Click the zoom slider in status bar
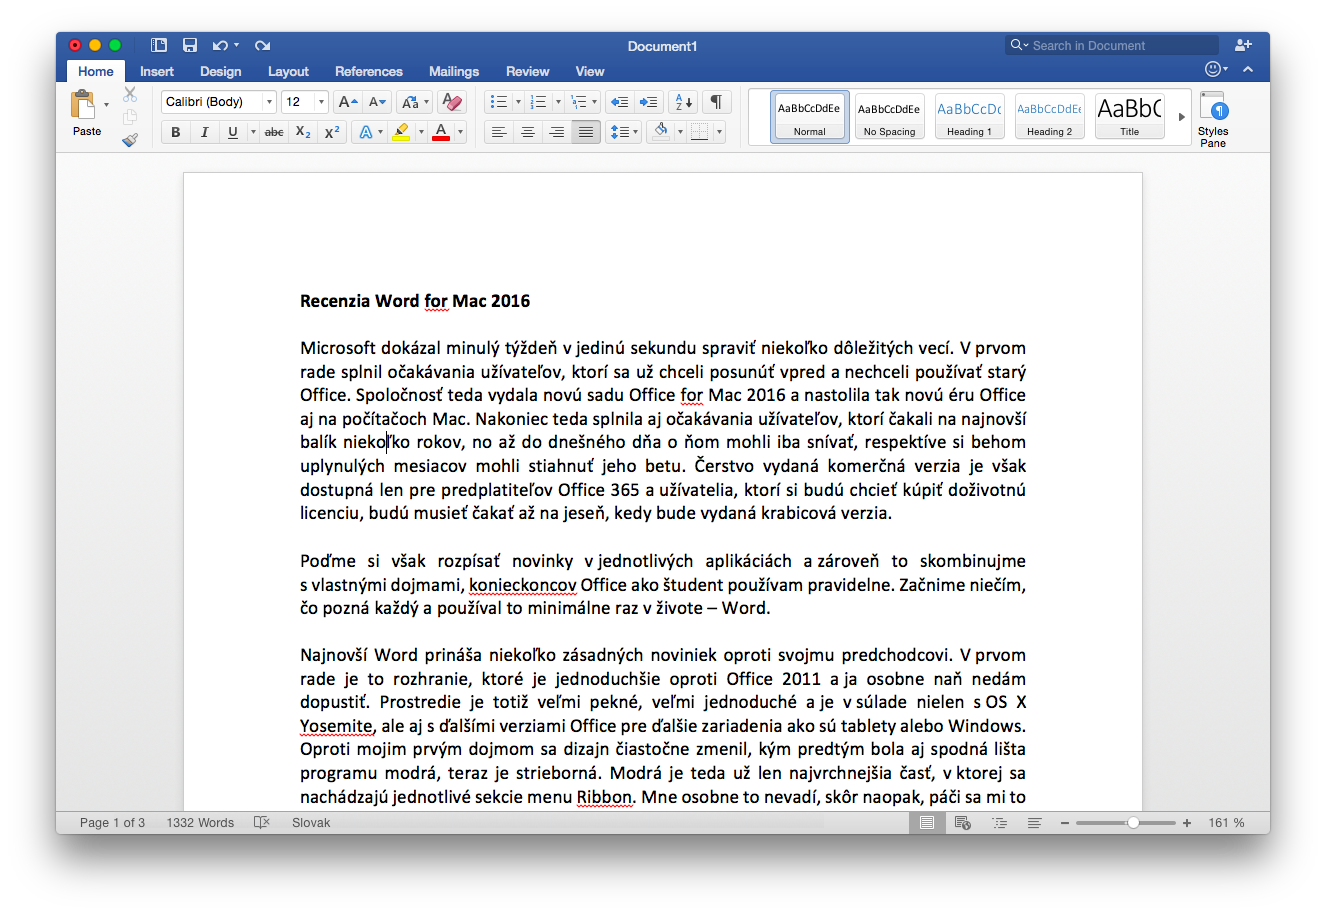 pyautogui.click(x=1132, y=822)
